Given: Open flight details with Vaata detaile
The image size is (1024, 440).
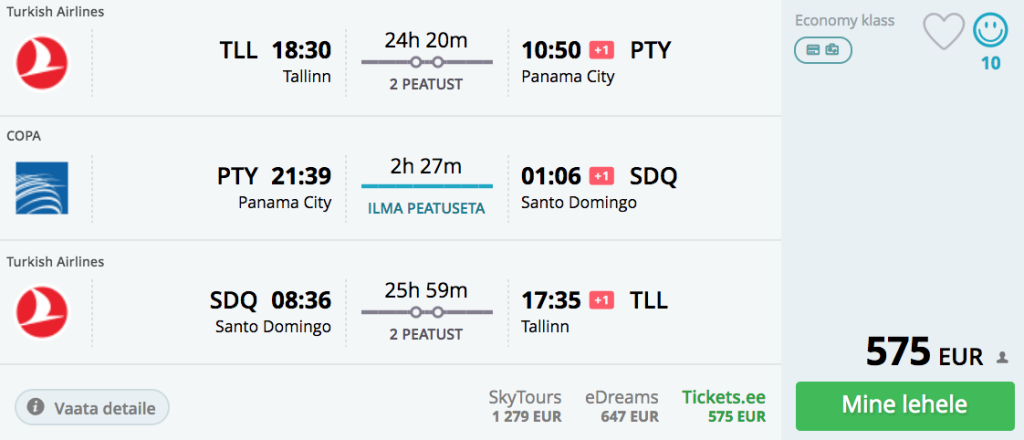Looking at the screenshot, I should (x=92, y=407).
